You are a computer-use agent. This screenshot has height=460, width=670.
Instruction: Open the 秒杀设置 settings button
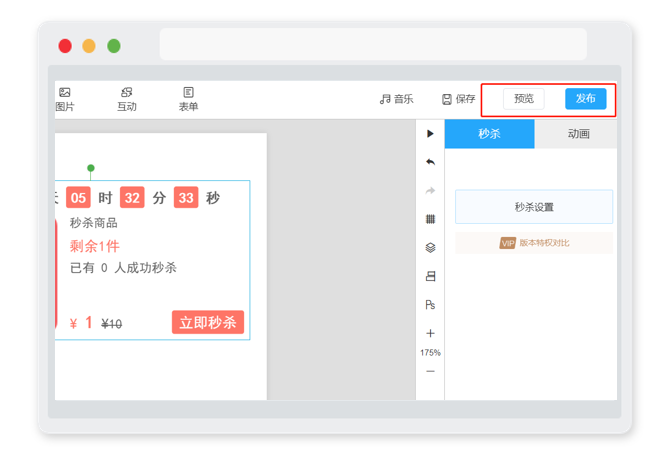534,207
